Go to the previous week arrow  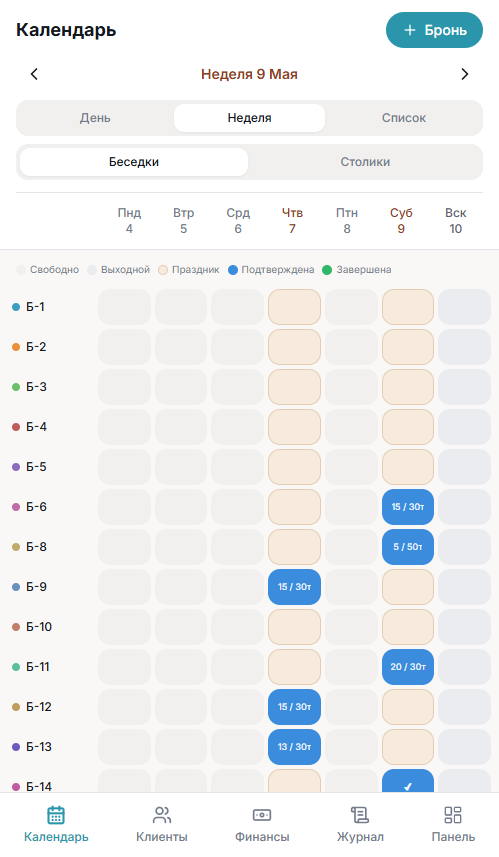pyautogui.click(x=34, y=74)
